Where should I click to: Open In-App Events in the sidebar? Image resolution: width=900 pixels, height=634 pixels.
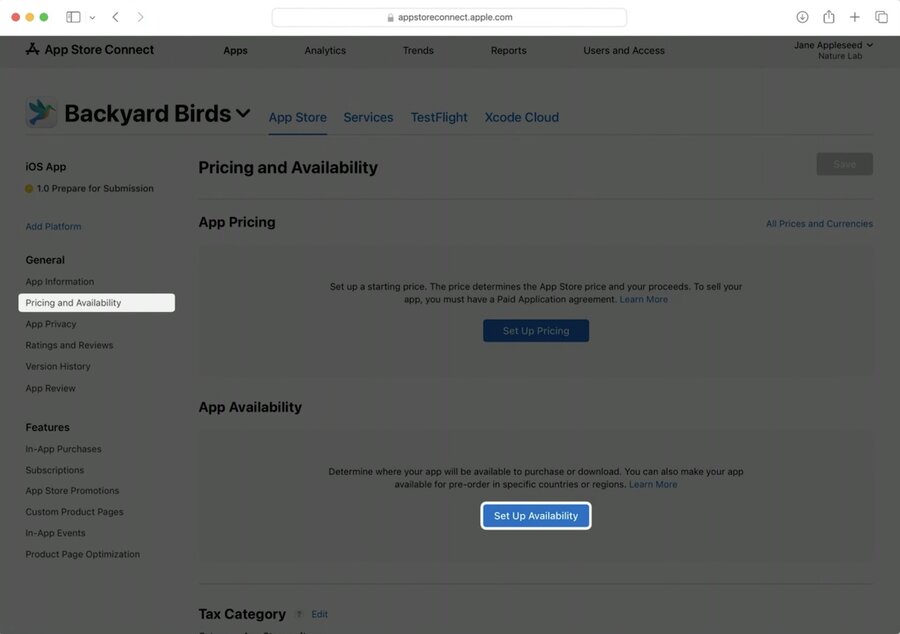(55, 533)
